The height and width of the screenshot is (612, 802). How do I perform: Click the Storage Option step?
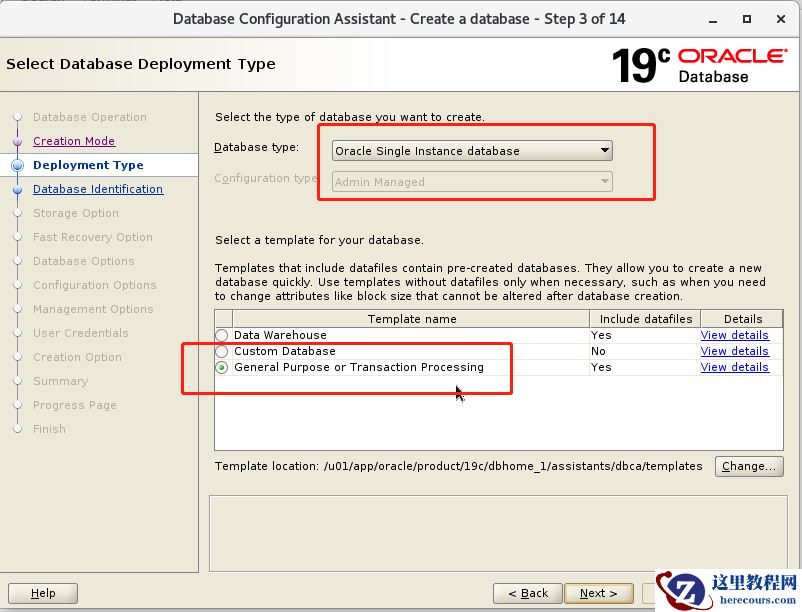[x=76, y=213]
